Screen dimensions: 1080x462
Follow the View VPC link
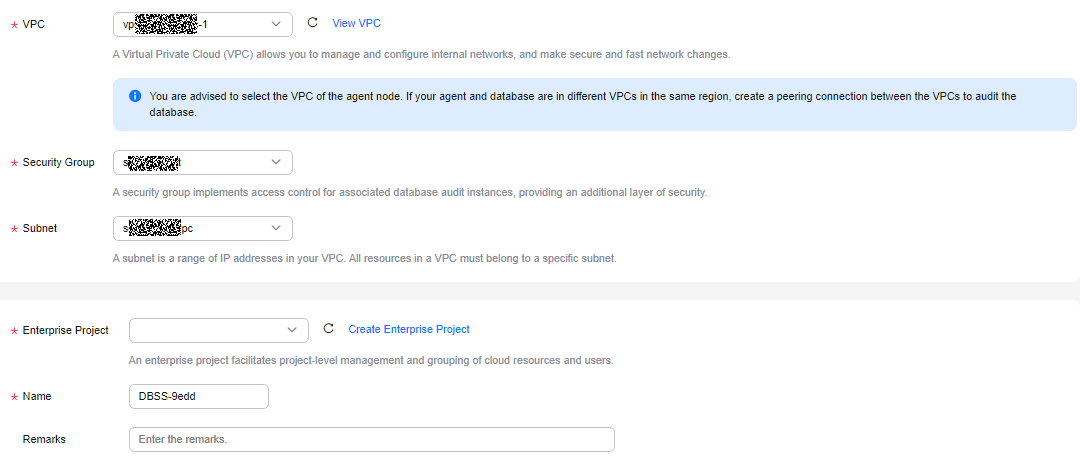tap(356, 23)
